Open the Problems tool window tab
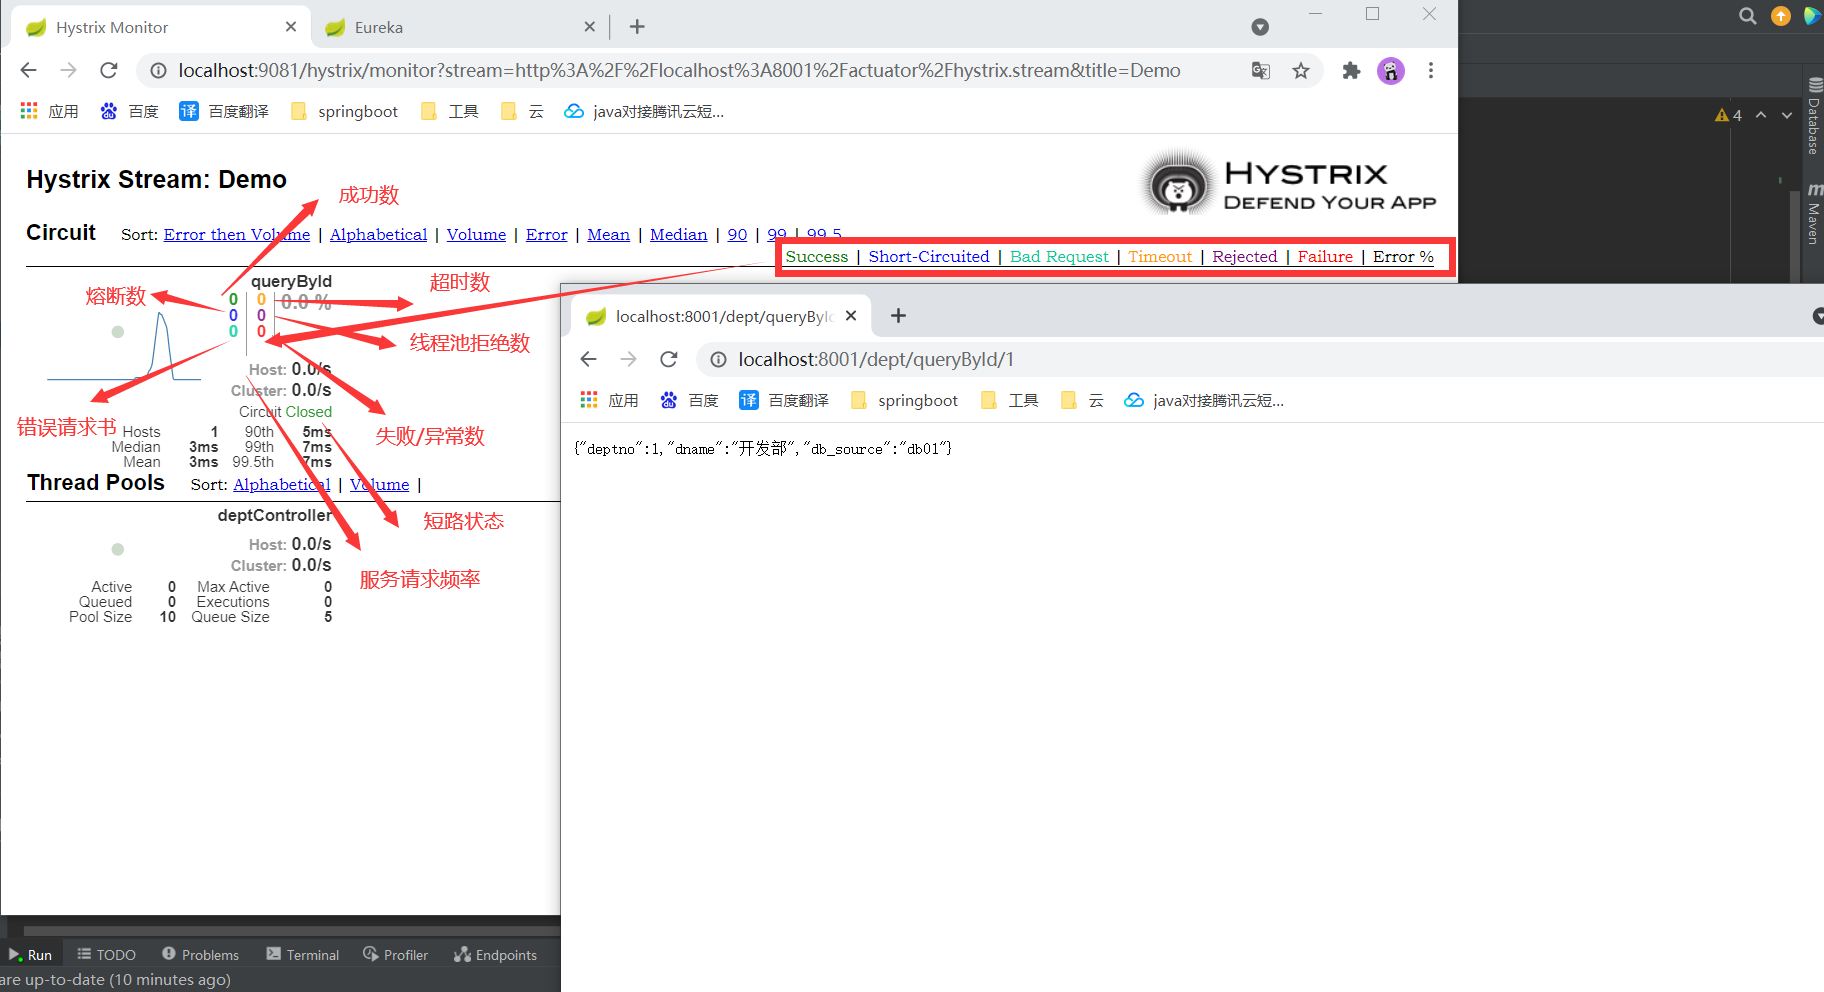Image resolution: width=1824 pixels, height=992 pixels. 200,955
